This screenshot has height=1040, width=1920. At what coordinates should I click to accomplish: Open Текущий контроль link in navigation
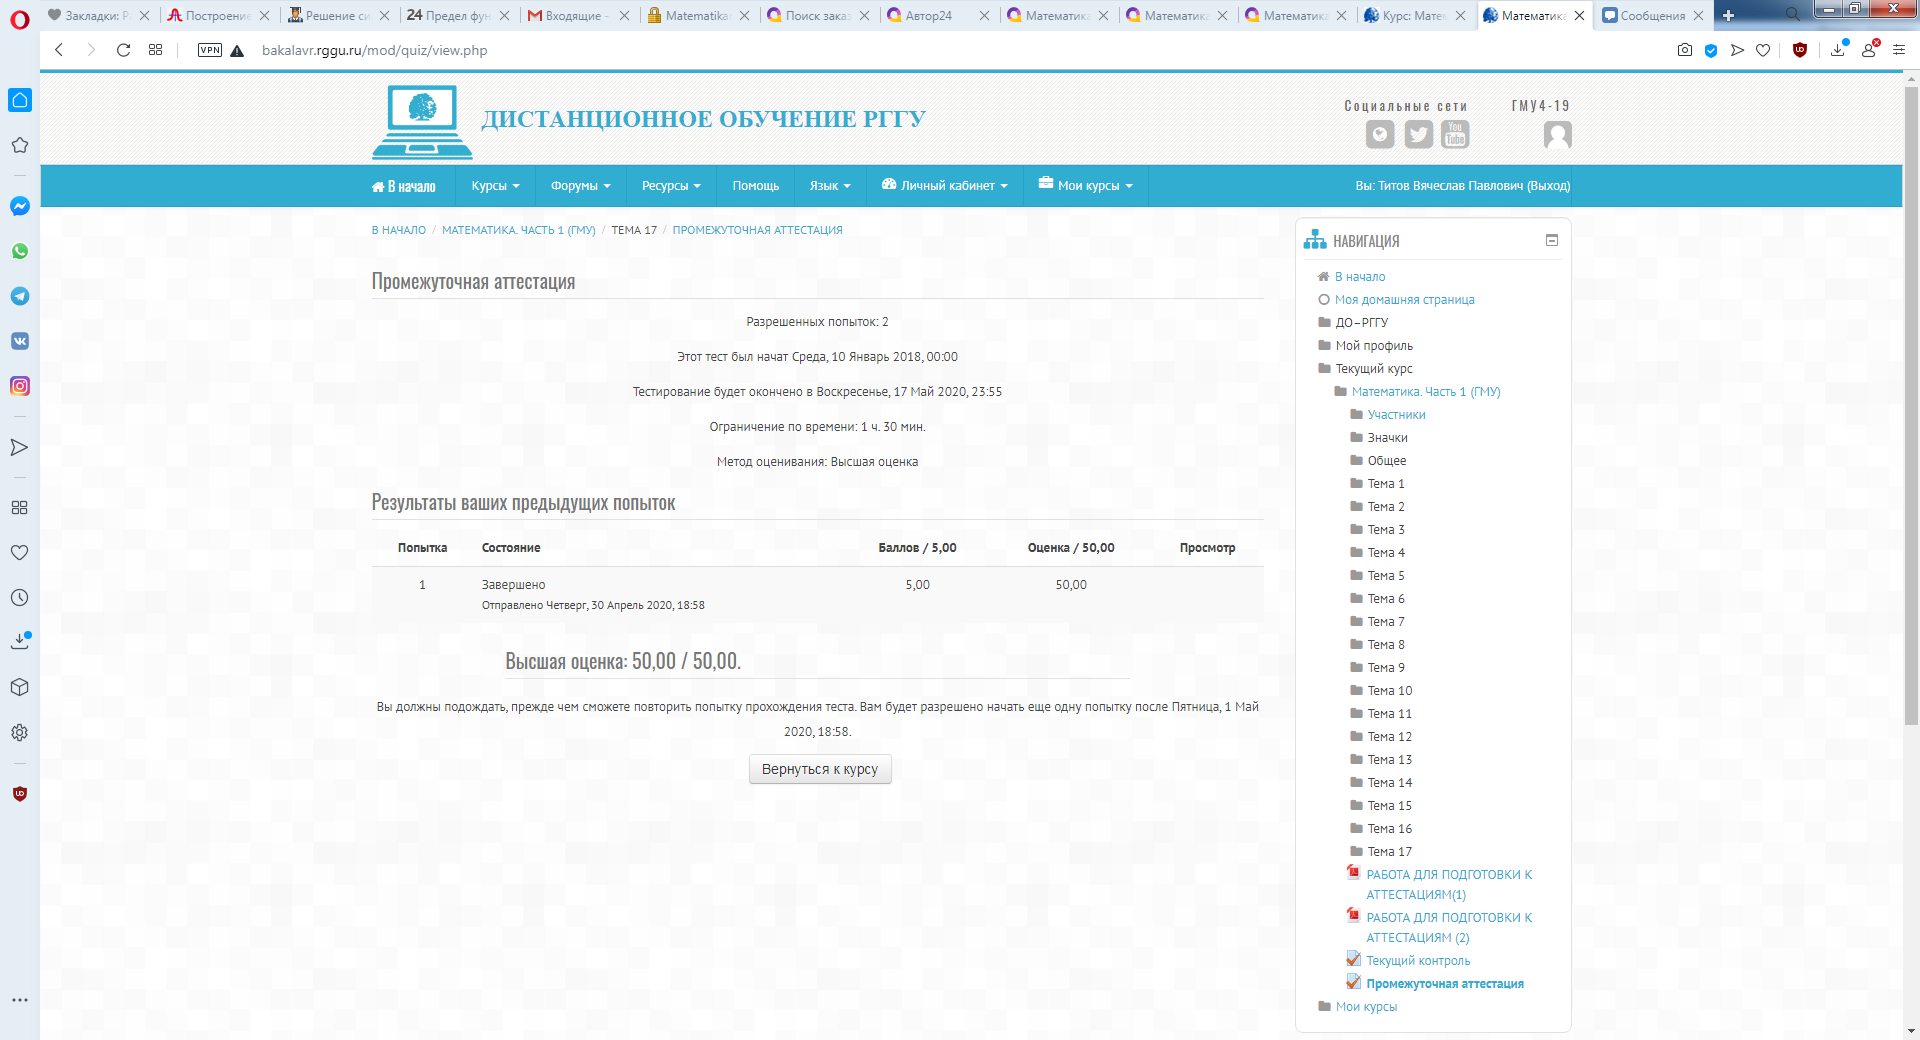(x=1418, y=961)
